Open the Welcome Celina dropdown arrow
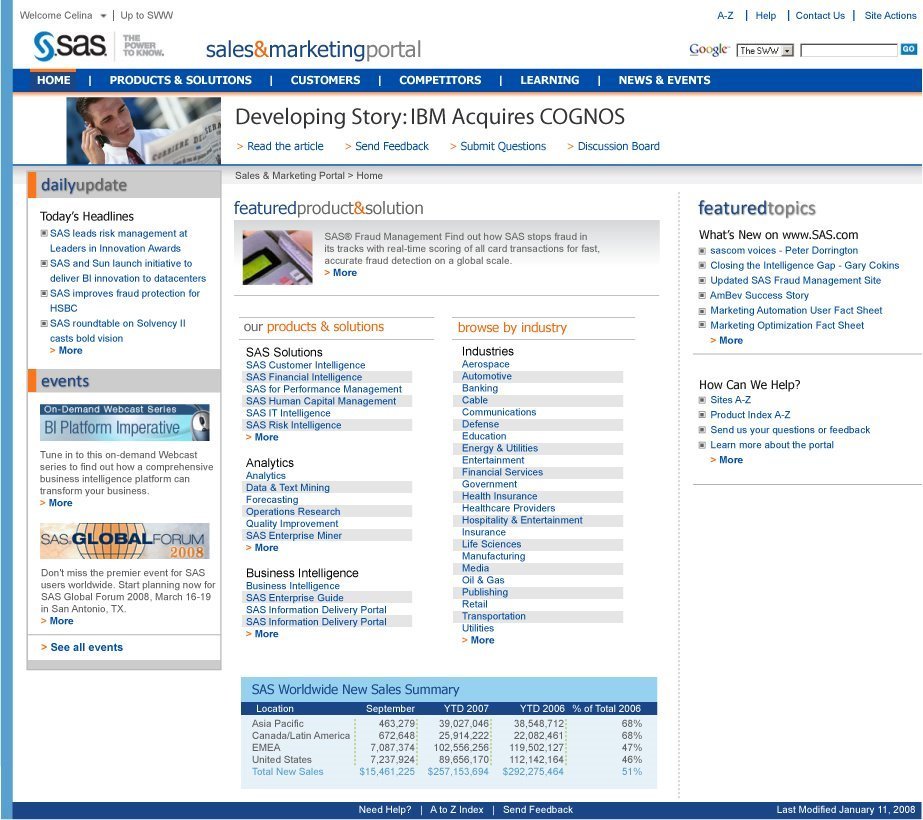The width and height of the screenshot is (923, 820). (103, 16)
